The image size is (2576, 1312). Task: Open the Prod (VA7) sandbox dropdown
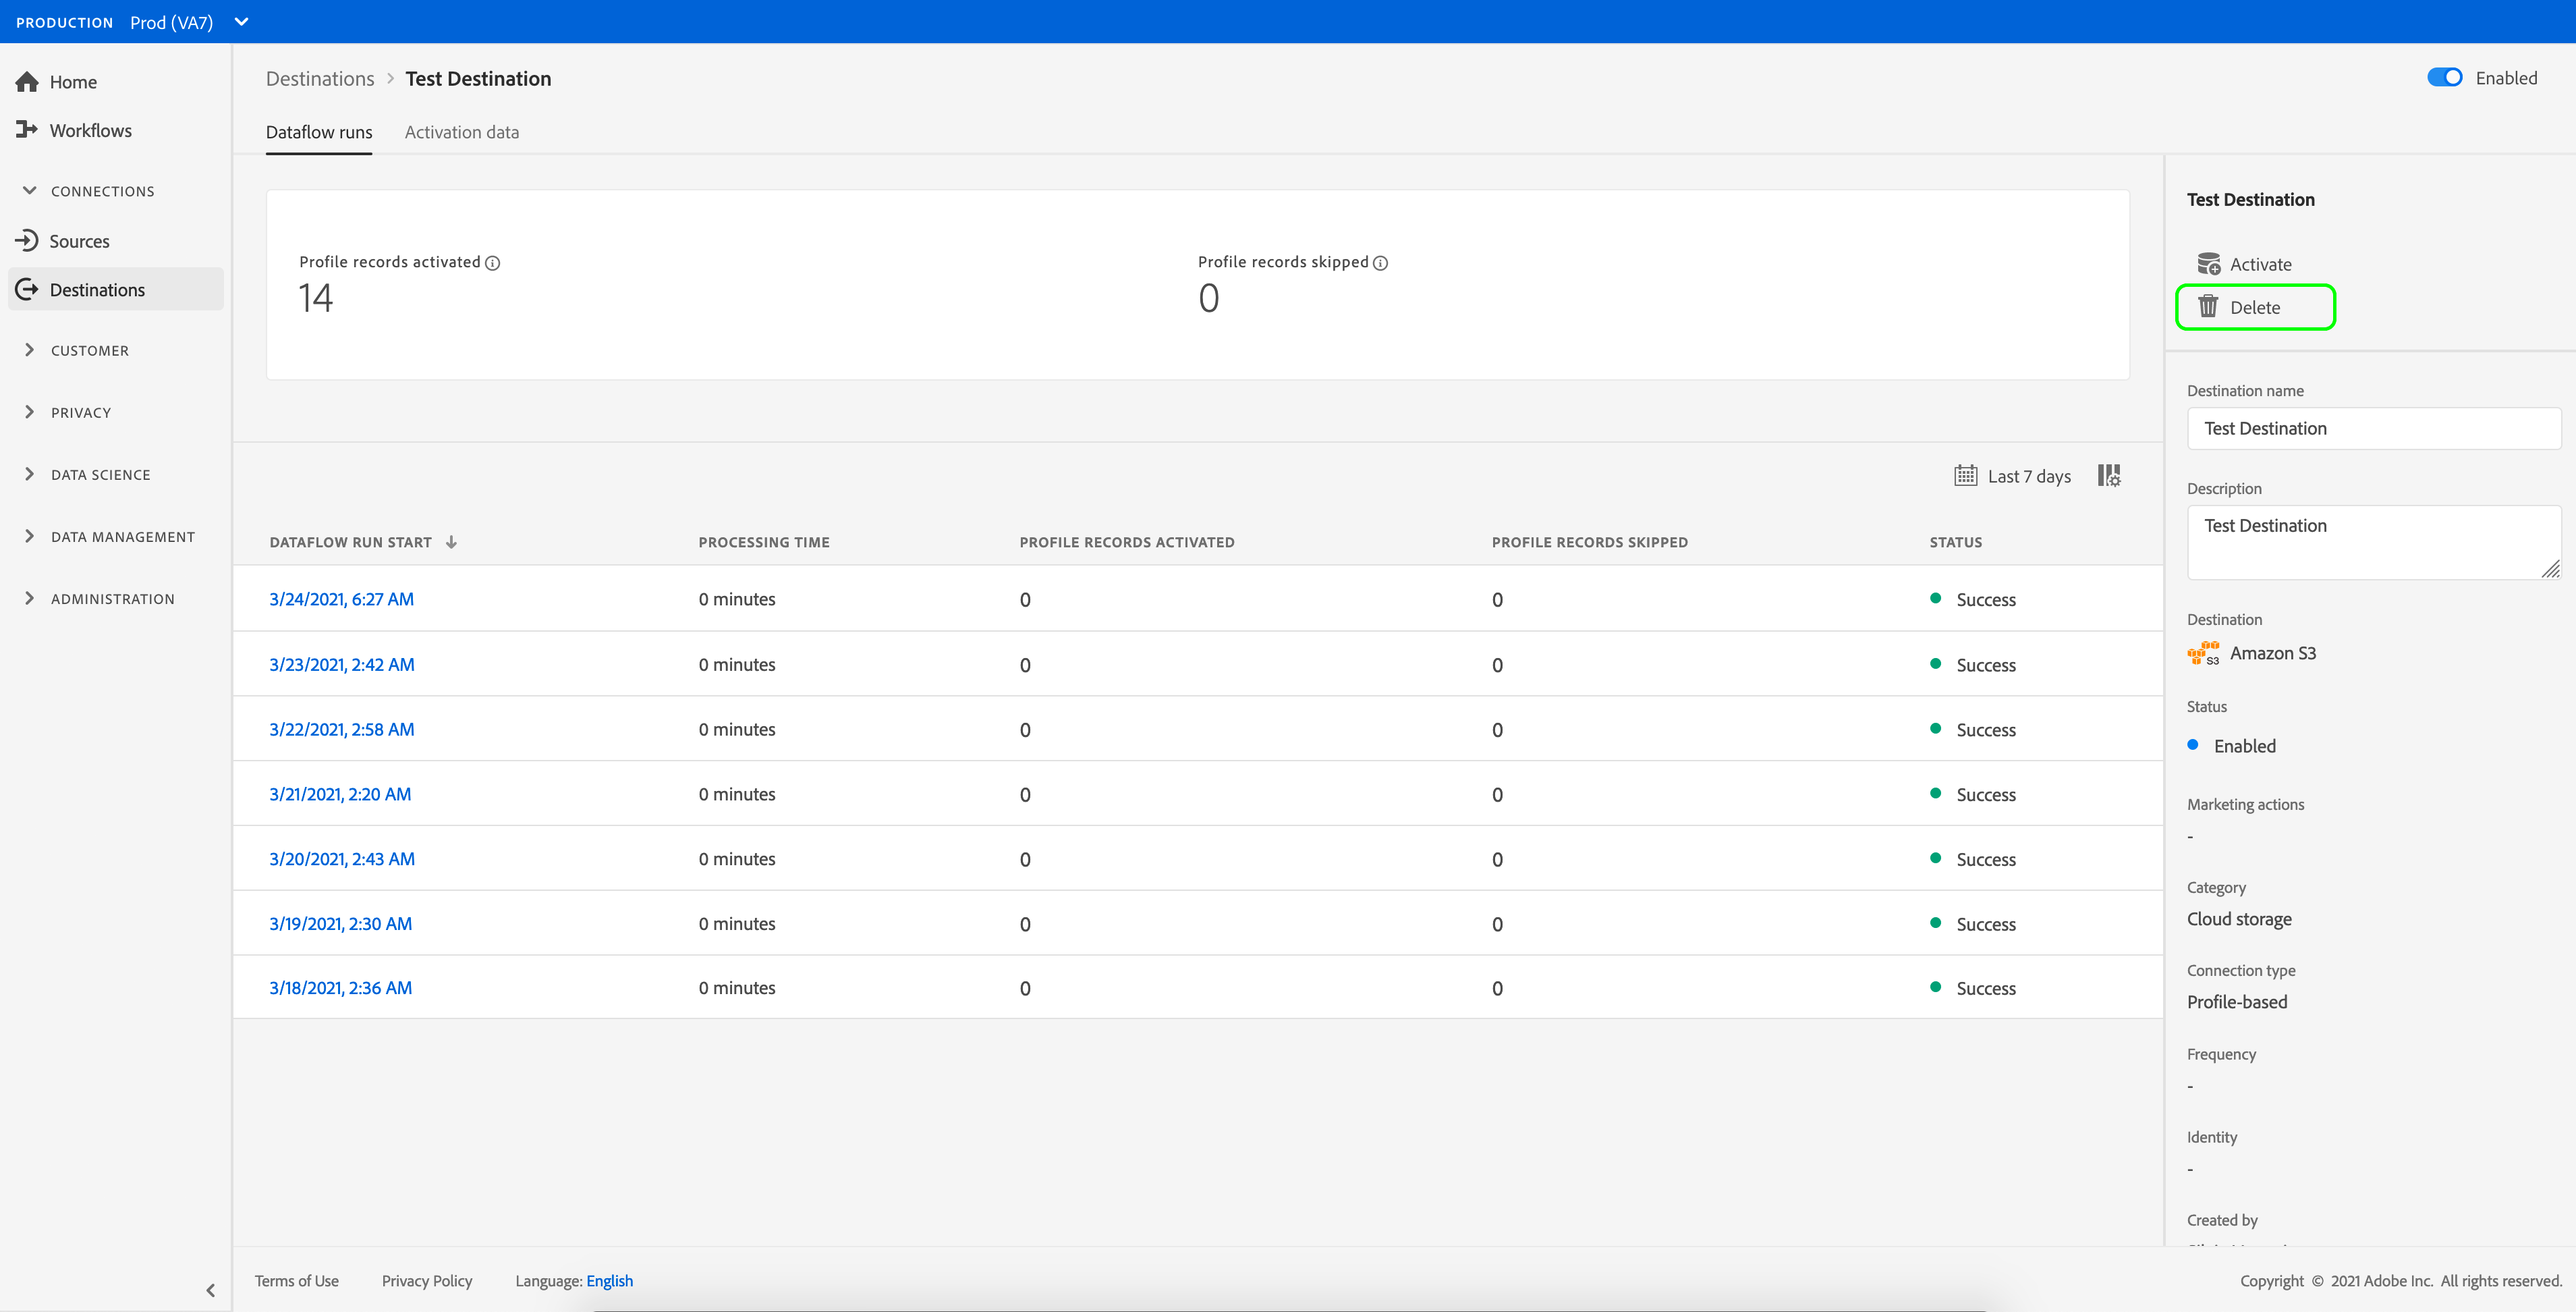pos(241,22)
